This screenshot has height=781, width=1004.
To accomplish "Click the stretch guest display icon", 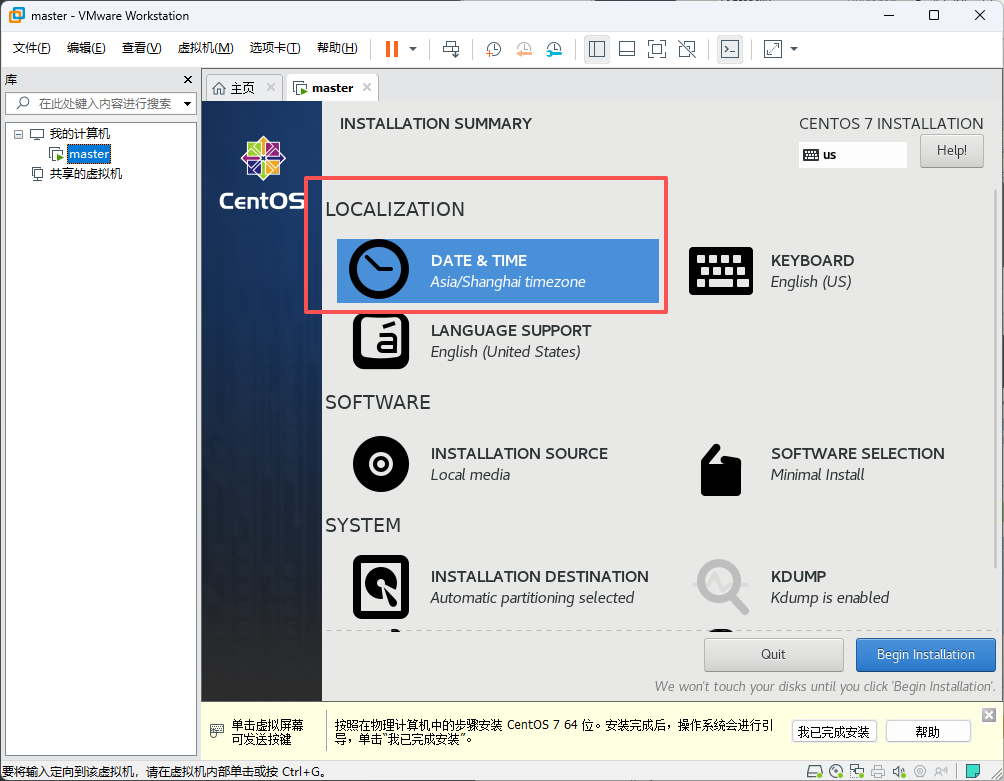I will point(773,49).
